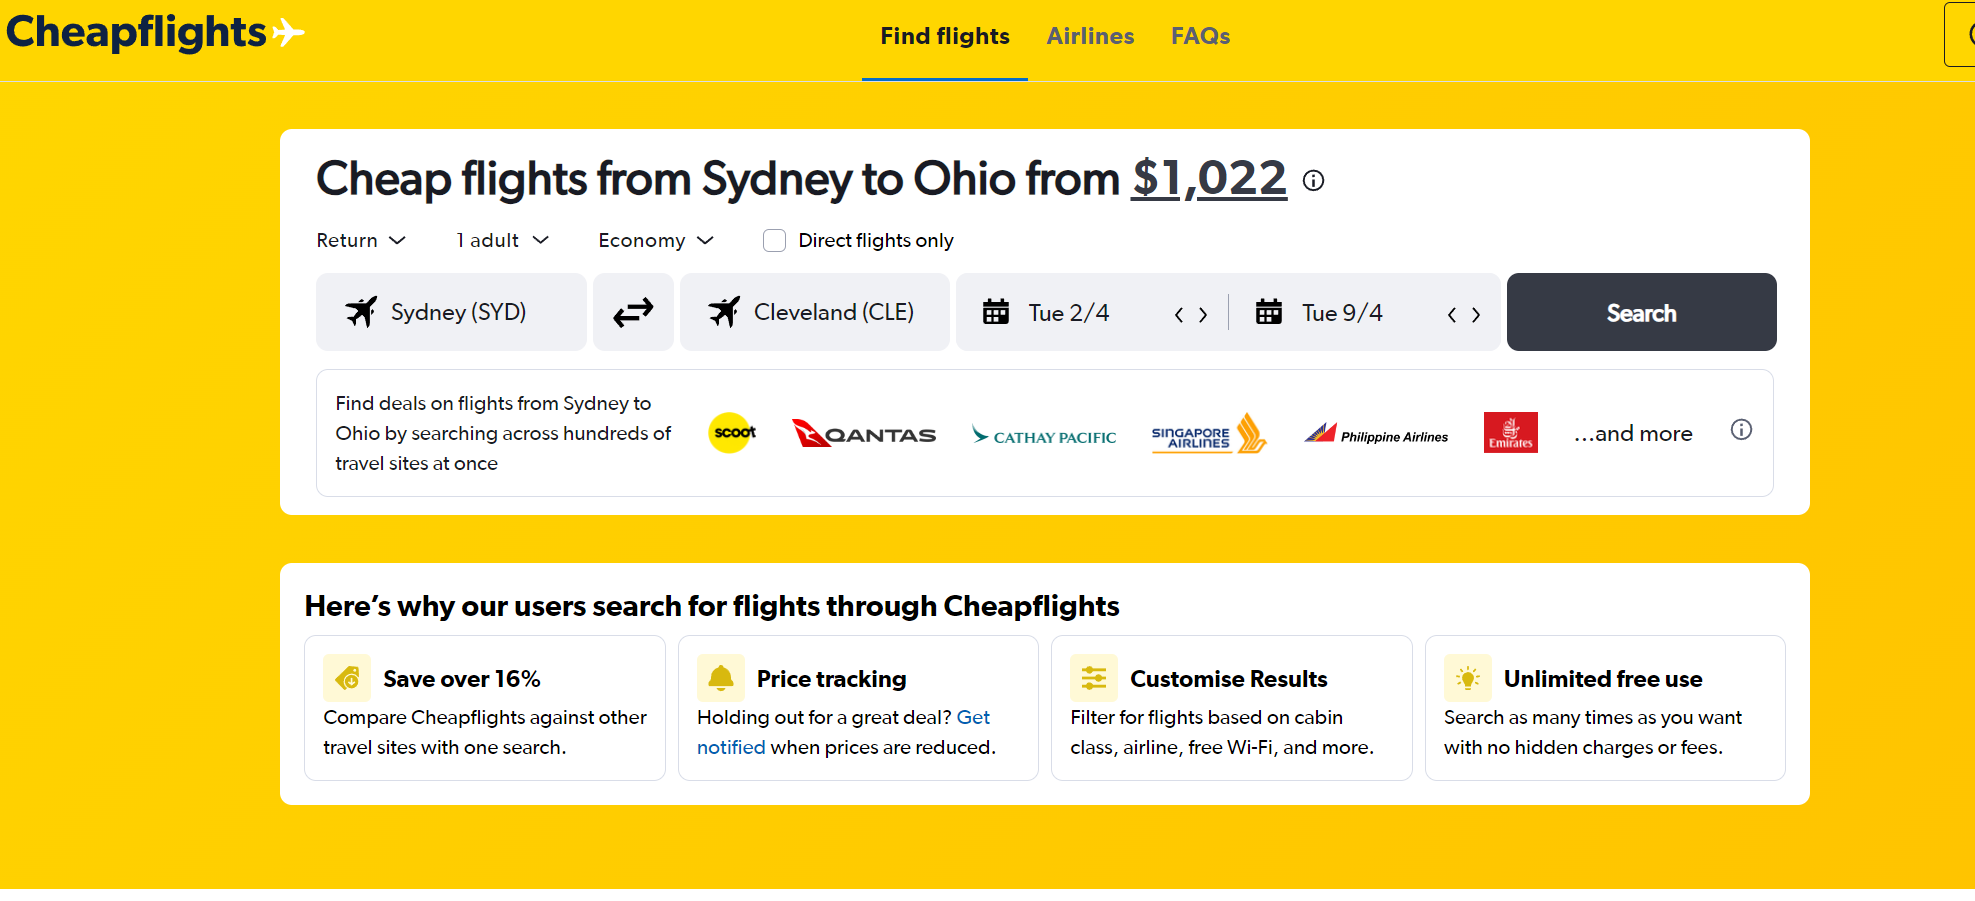1975x901 pixels.
Task: Follow the Get notified link
Action: pos(844,732)
